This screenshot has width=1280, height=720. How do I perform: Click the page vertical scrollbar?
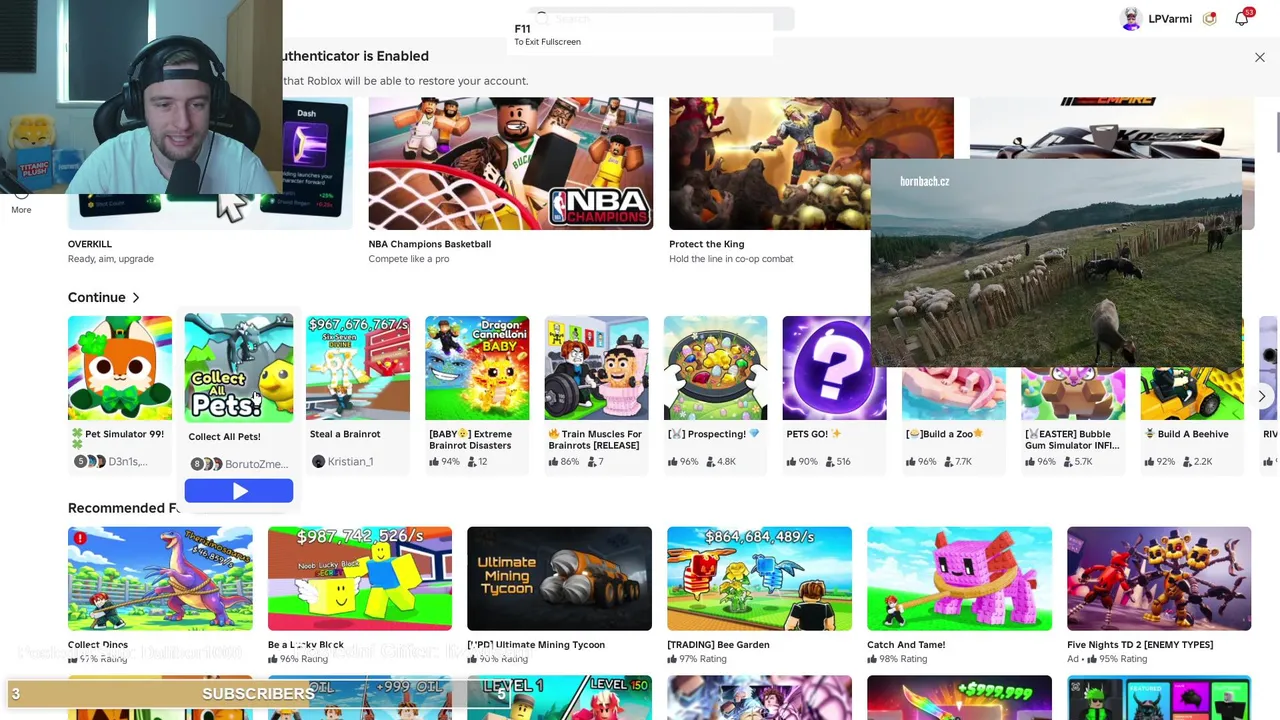pyautogui.click(x=1276, y=134)
